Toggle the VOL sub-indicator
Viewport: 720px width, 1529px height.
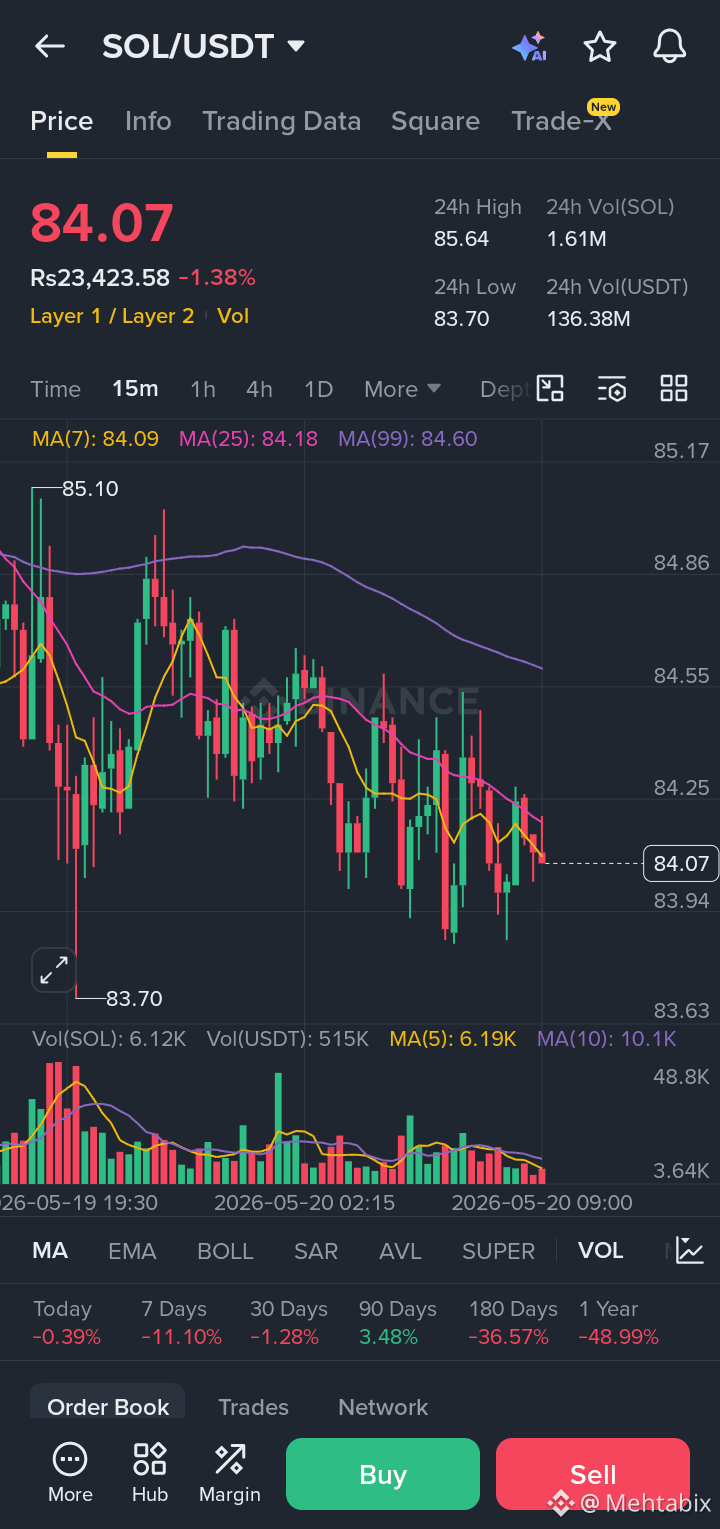[600, 1251]
